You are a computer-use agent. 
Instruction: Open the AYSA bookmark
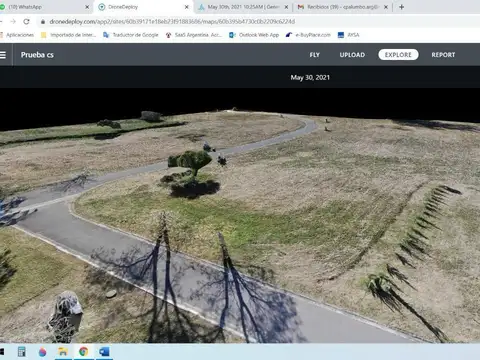(x=349, y=35)
